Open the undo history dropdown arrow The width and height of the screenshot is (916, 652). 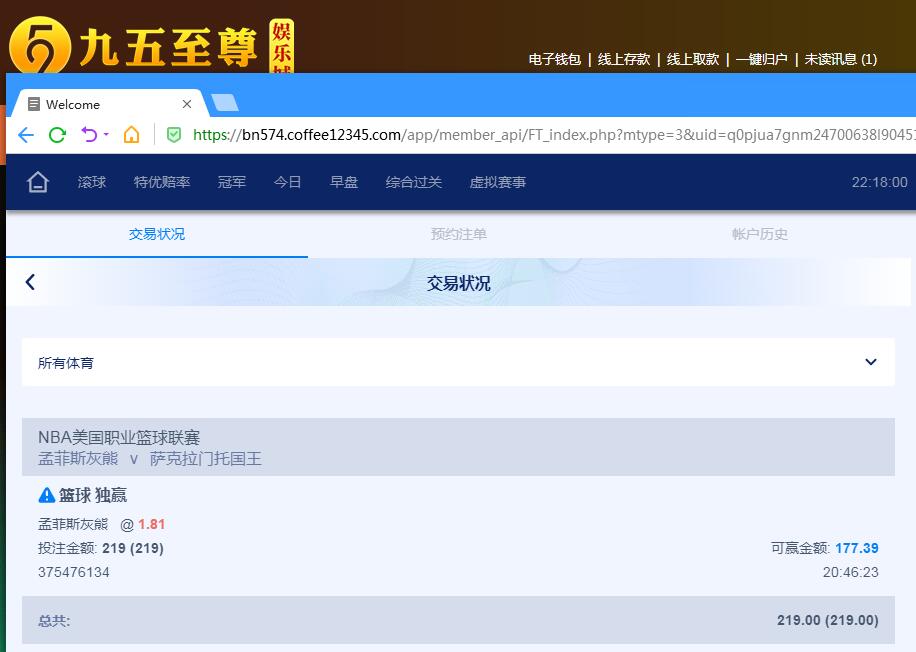pos(106,134)
